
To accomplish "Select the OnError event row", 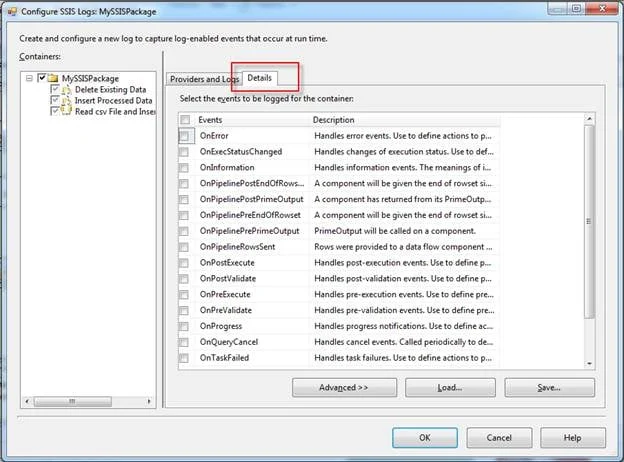I will pos(339,136).
